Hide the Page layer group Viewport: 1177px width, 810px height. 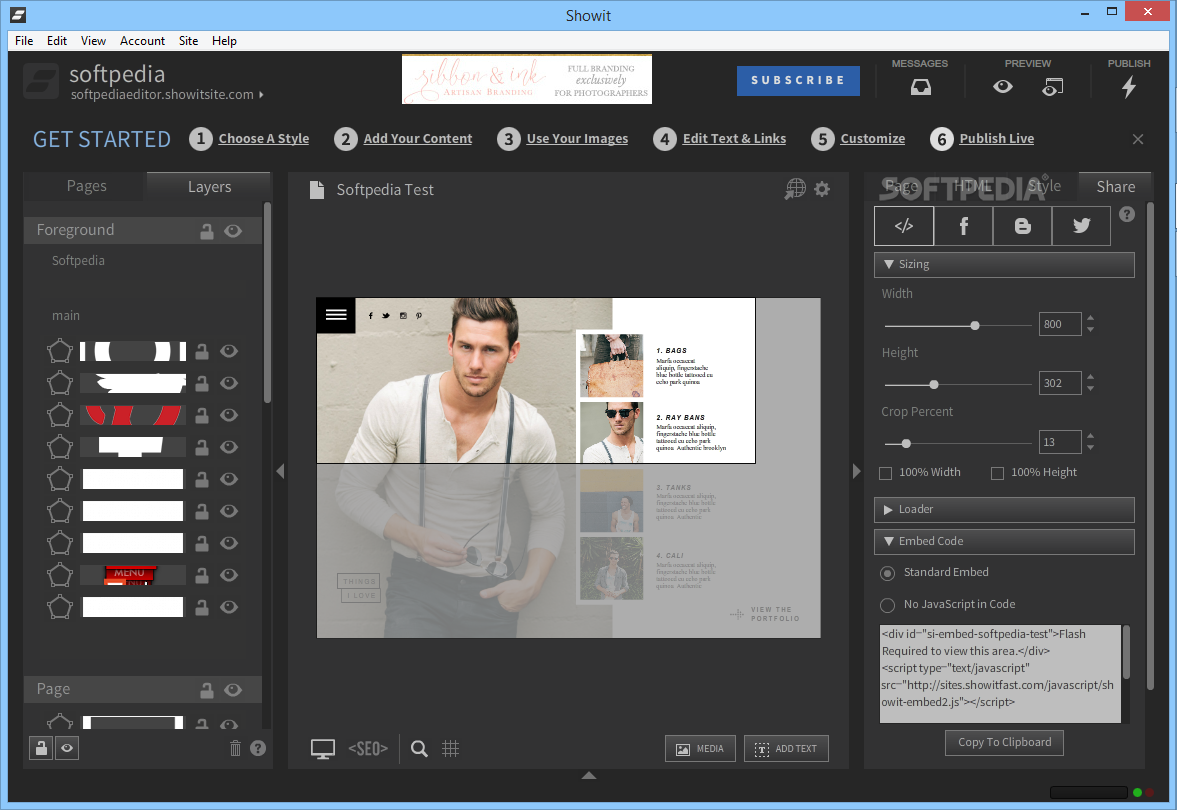[233, 689]
